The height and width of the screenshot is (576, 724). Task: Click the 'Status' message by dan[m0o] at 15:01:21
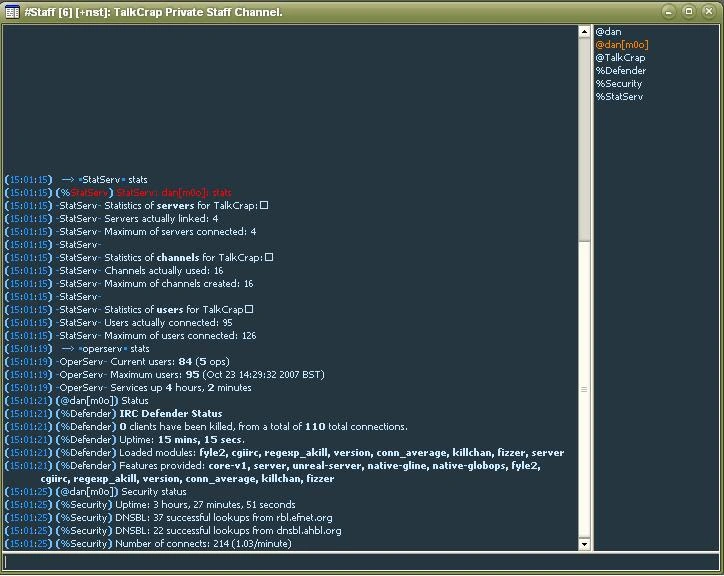click(x=77, y=400)
